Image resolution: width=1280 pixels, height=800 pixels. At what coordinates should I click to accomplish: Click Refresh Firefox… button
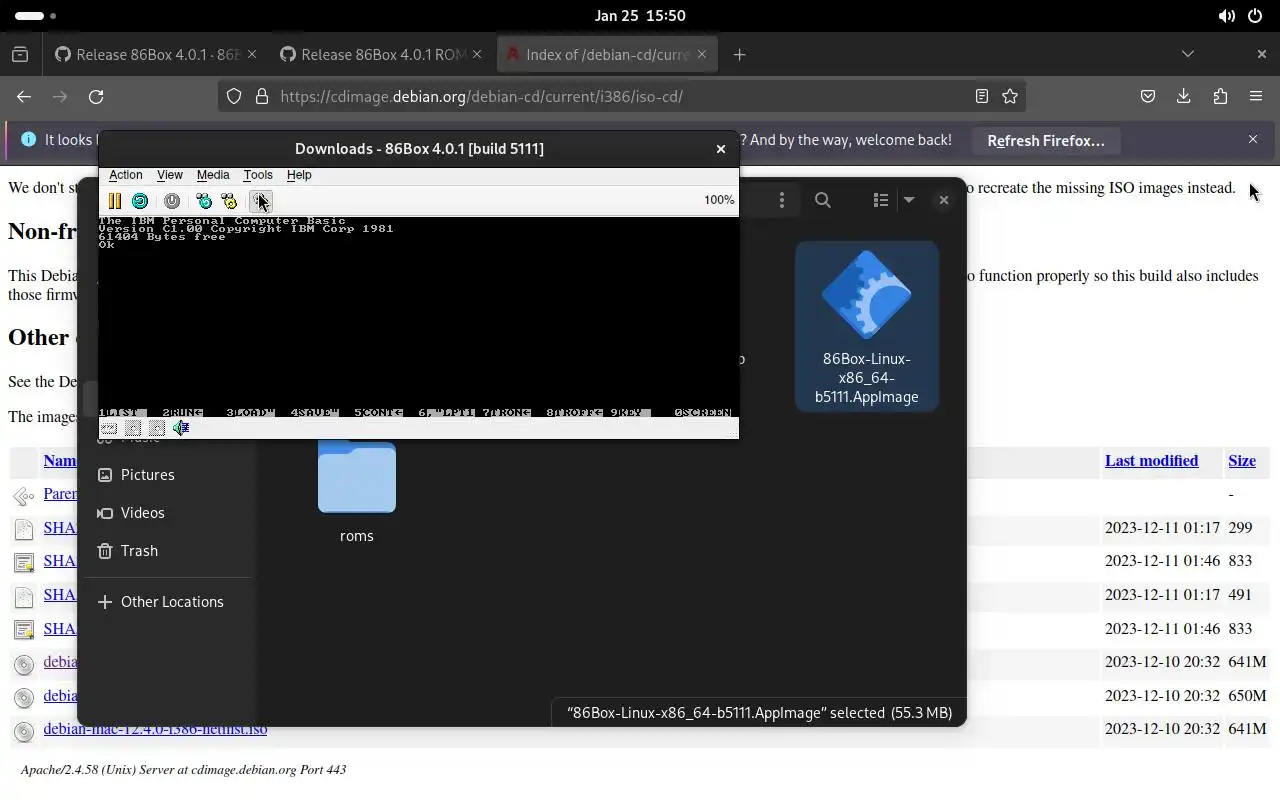point(1046,141)
